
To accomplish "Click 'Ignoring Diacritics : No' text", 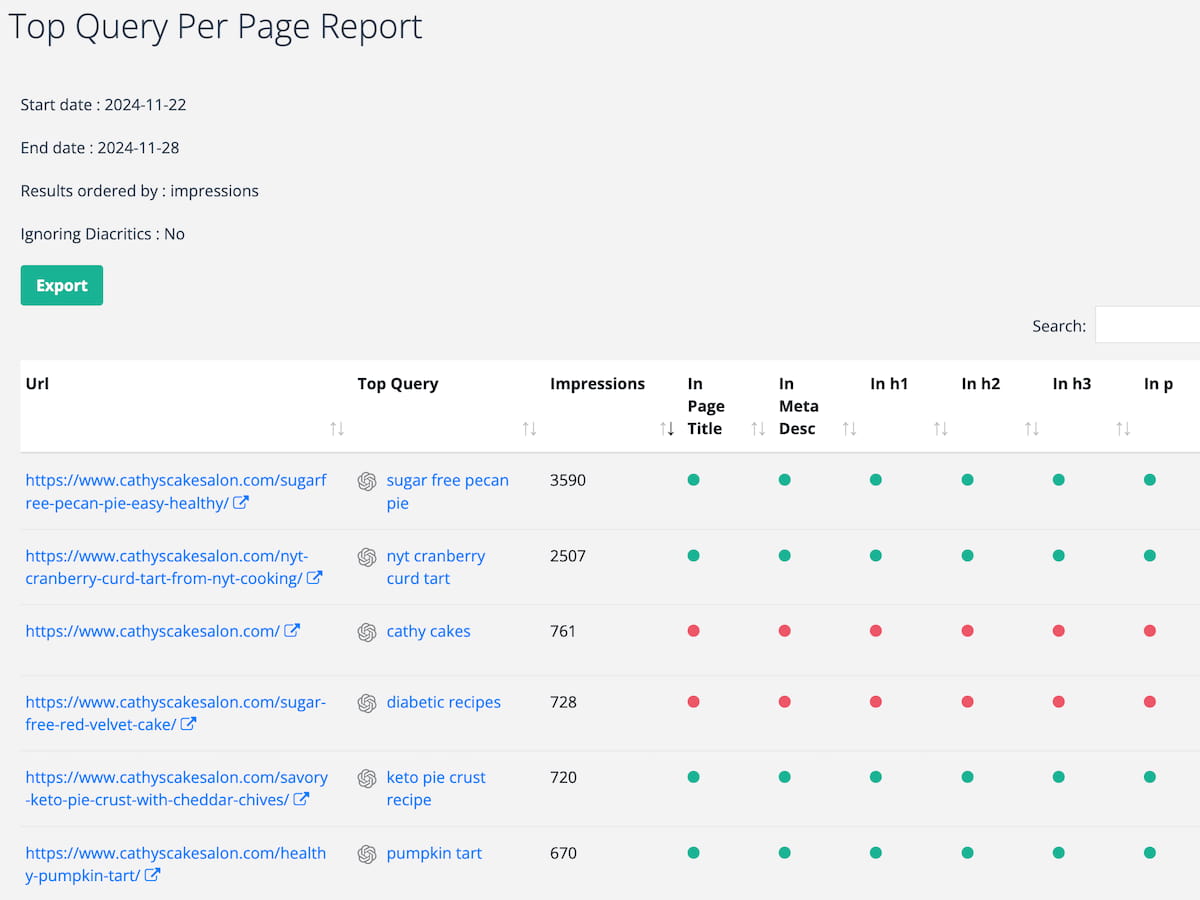I will pos(103,234).
